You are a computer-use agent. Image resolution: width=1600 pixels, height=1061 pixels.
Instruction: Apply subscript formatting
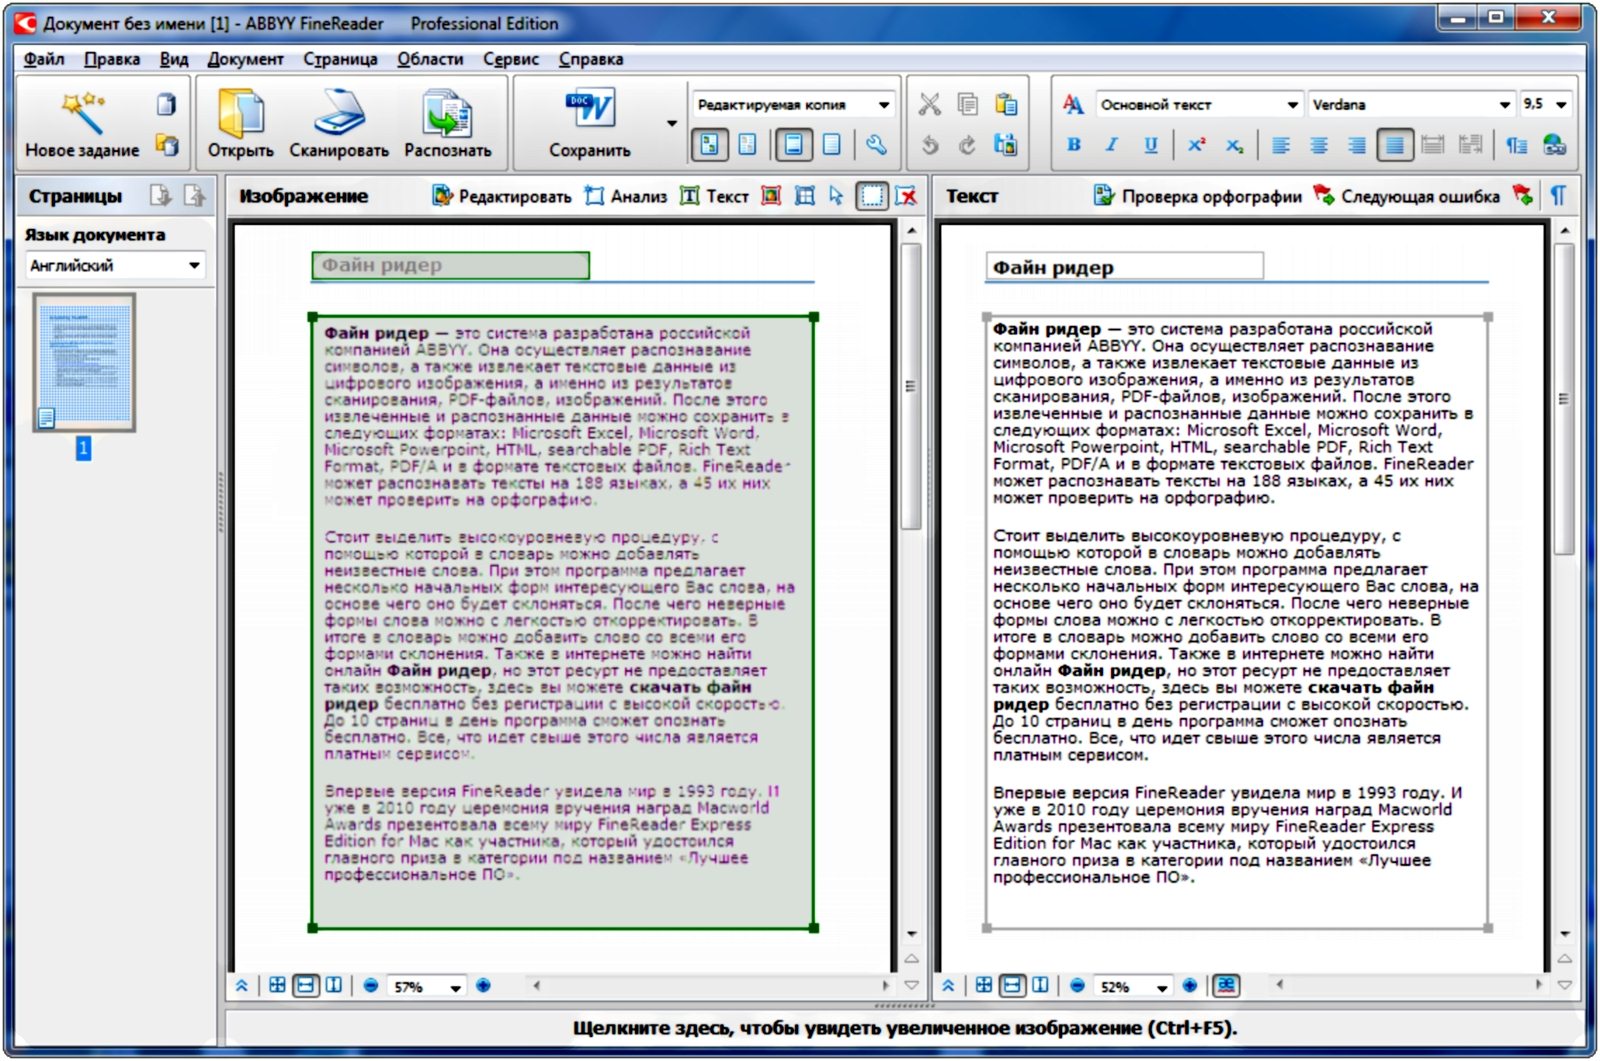click(x=1235, y=145)
